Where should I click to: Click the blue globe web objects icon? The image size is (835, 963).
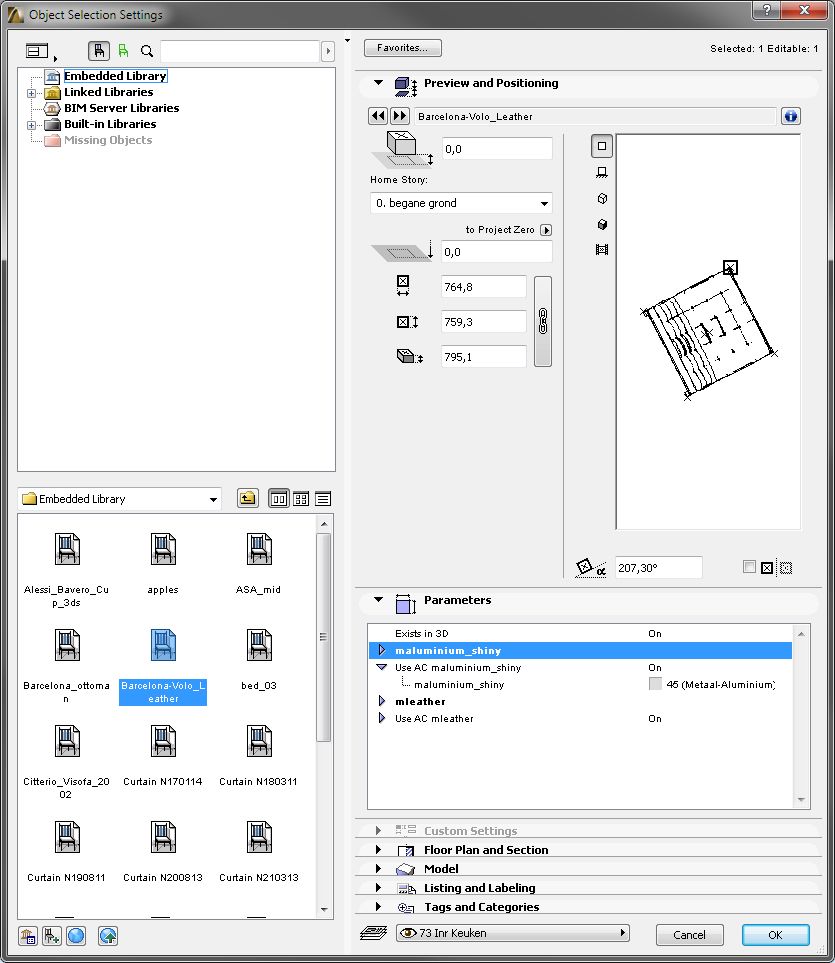[76, 936]
